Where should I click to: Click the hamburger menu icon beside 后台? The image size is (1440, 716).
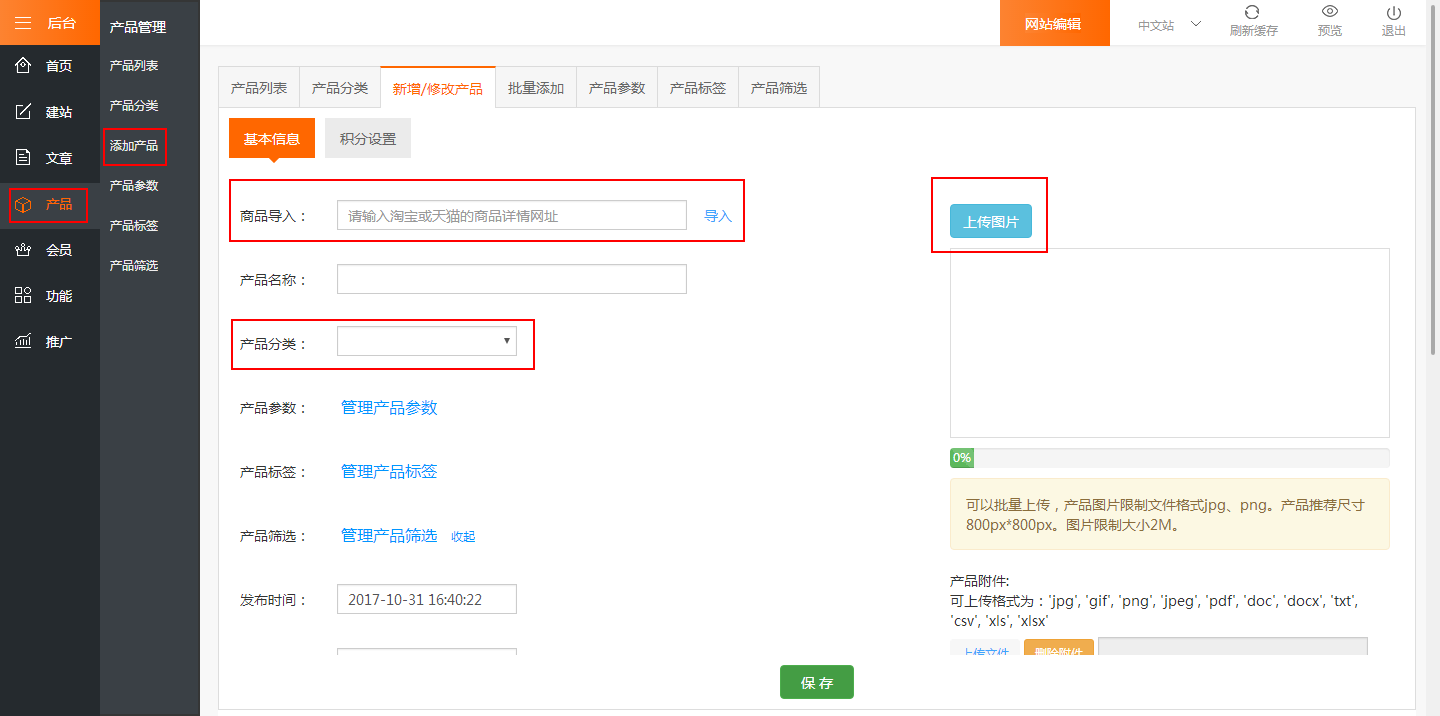(23, 22)
